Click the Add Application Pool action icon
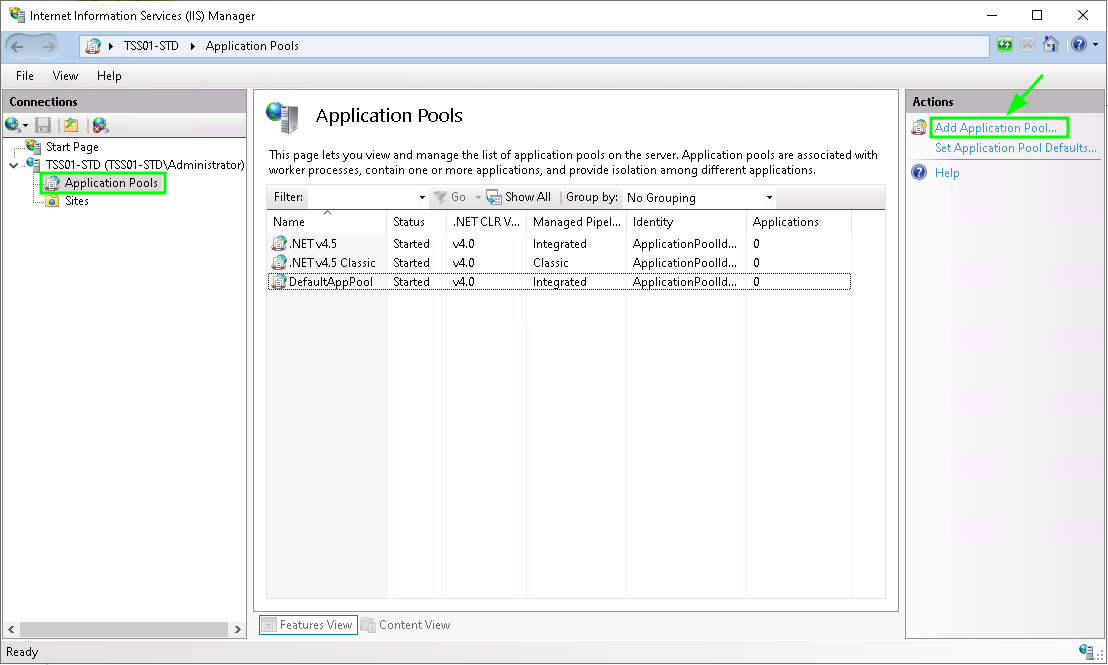Image resolution: width=1108 pixels, height=665 pixels. click(919, 127)
